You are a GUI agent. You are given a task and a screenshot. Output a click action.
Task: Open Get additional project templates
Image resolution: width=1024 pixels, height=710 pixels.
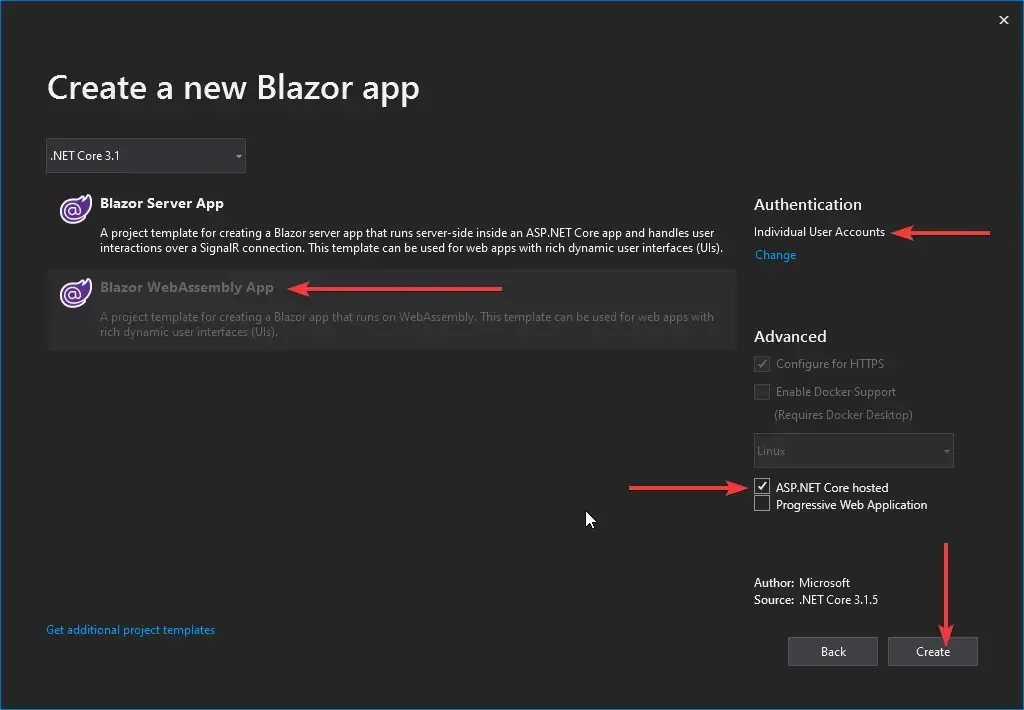130,629
